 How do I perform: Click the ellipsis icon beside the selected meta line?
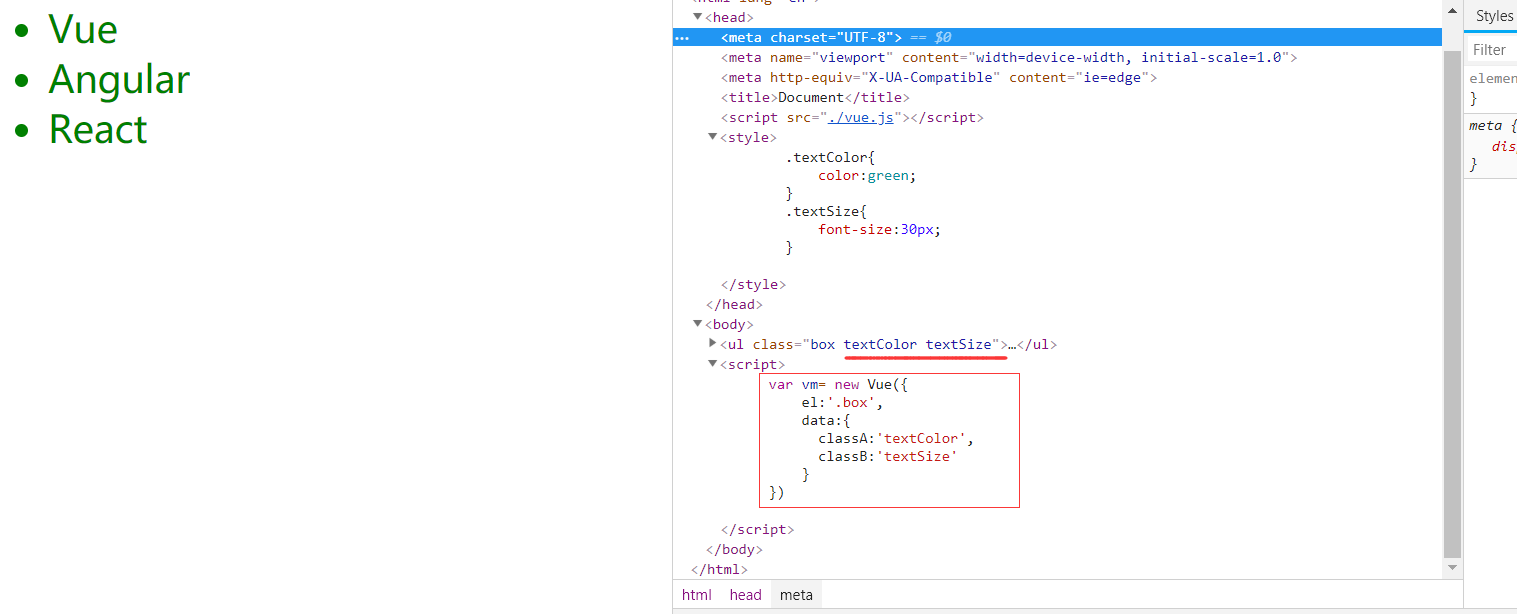point(682,38)
